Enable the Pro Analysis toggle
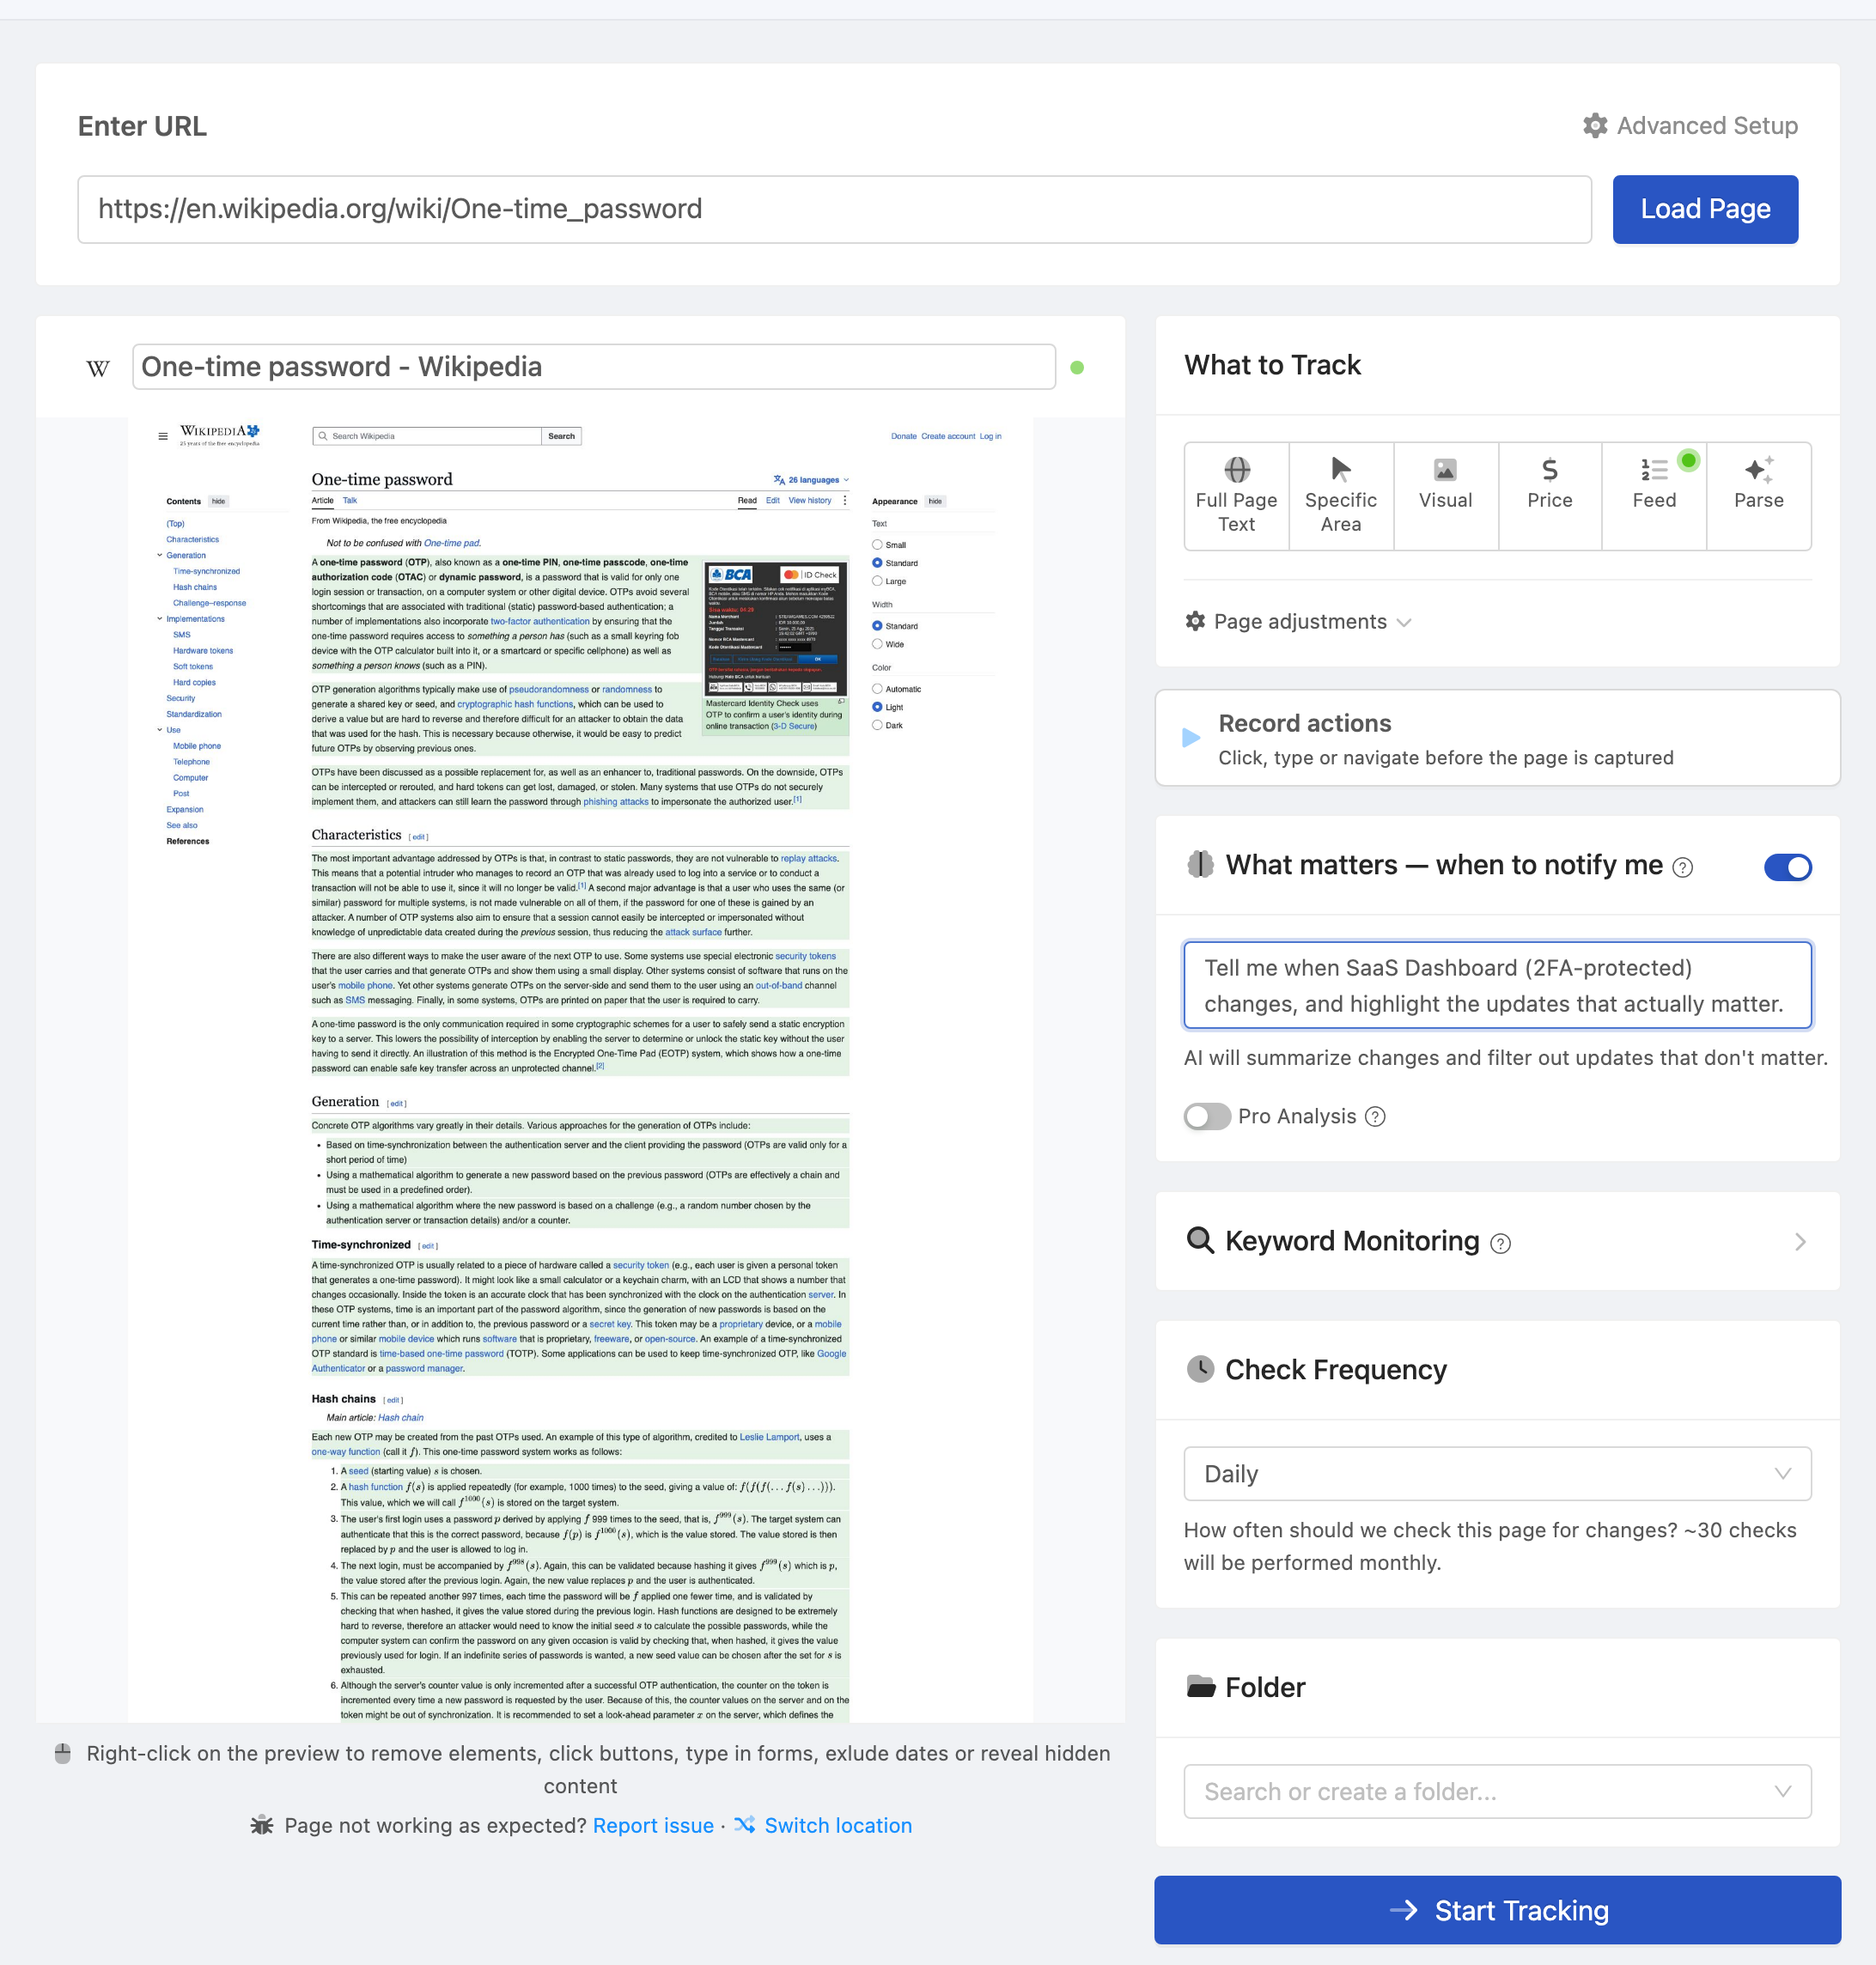Screen dimensions: 1876x1965 [x=1207, y=1116]
